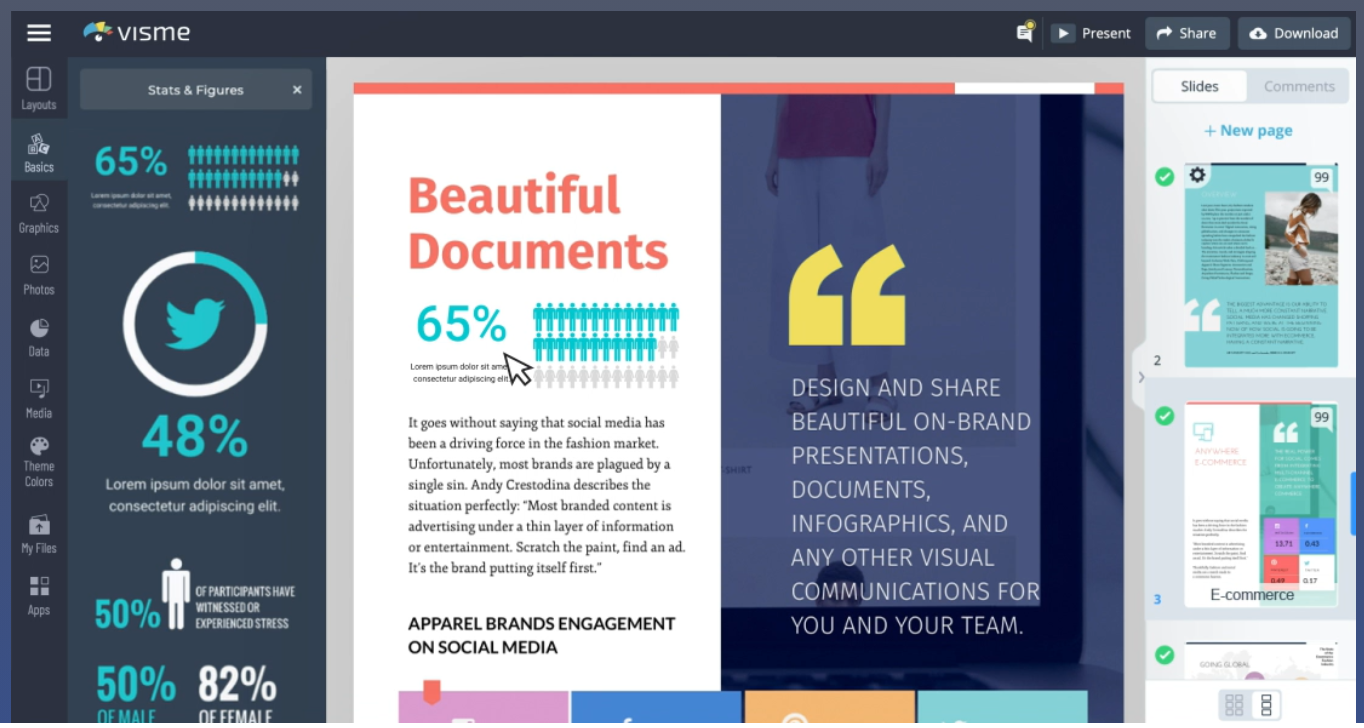The image size is (1364, 728).
Task: Open the Photos panel
Action: pos(38,275)
